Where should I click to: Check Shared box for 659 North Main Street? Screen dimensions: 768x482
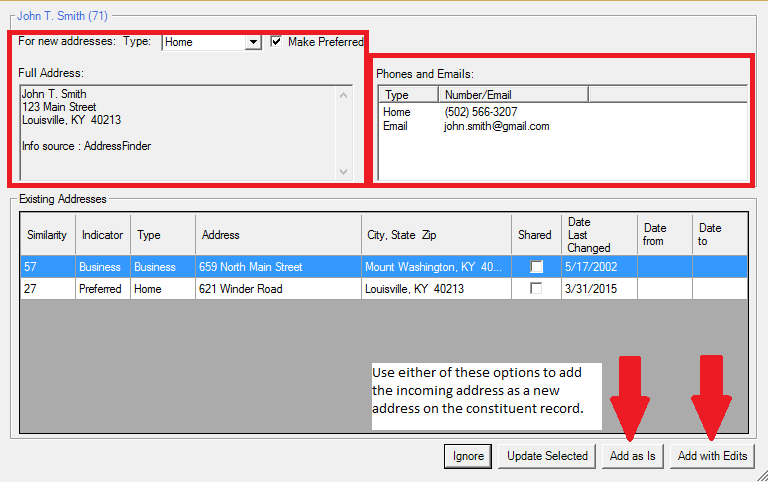(x=536, y=266)
